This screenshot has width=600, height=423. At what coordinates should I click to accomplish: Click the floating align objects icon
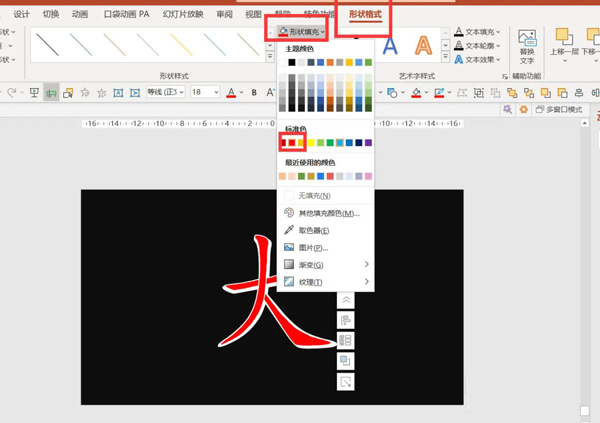click(345, 320)
